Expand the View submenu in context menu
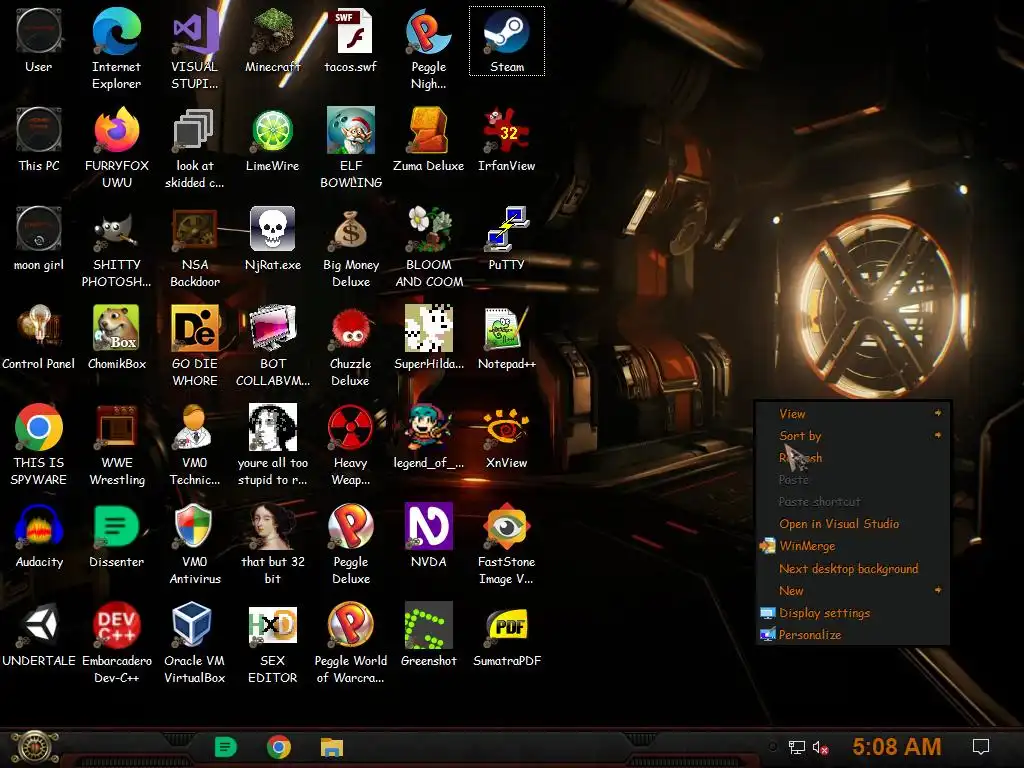 pyautogui.click(x=852, y=413)
